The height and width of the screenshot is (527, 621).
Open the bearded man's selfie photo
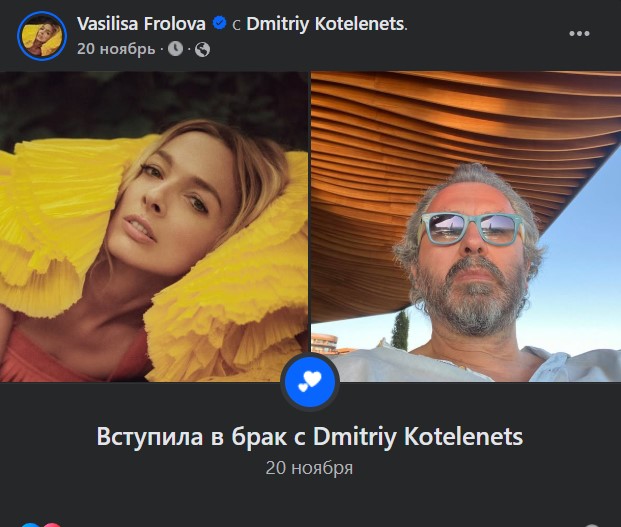pos(466,226)
